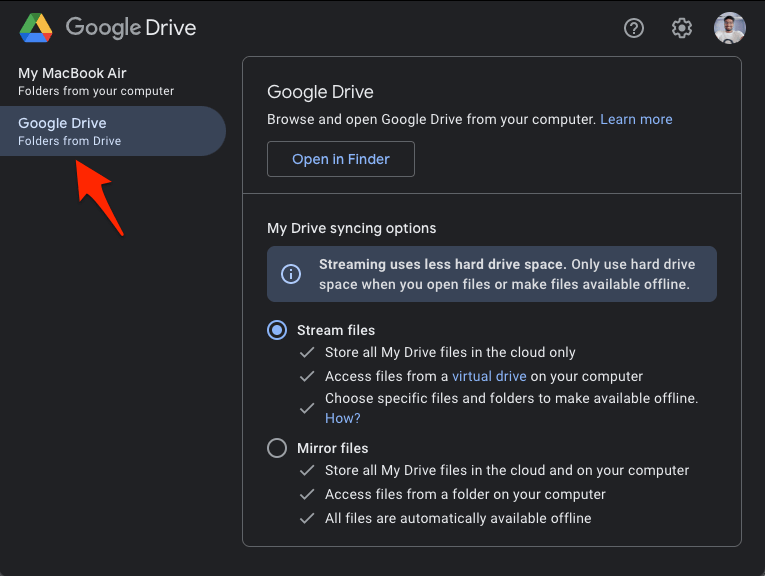Click 'My Drive syncing options' heading
This screenshot has height=576, width=765.
[351, 228]
